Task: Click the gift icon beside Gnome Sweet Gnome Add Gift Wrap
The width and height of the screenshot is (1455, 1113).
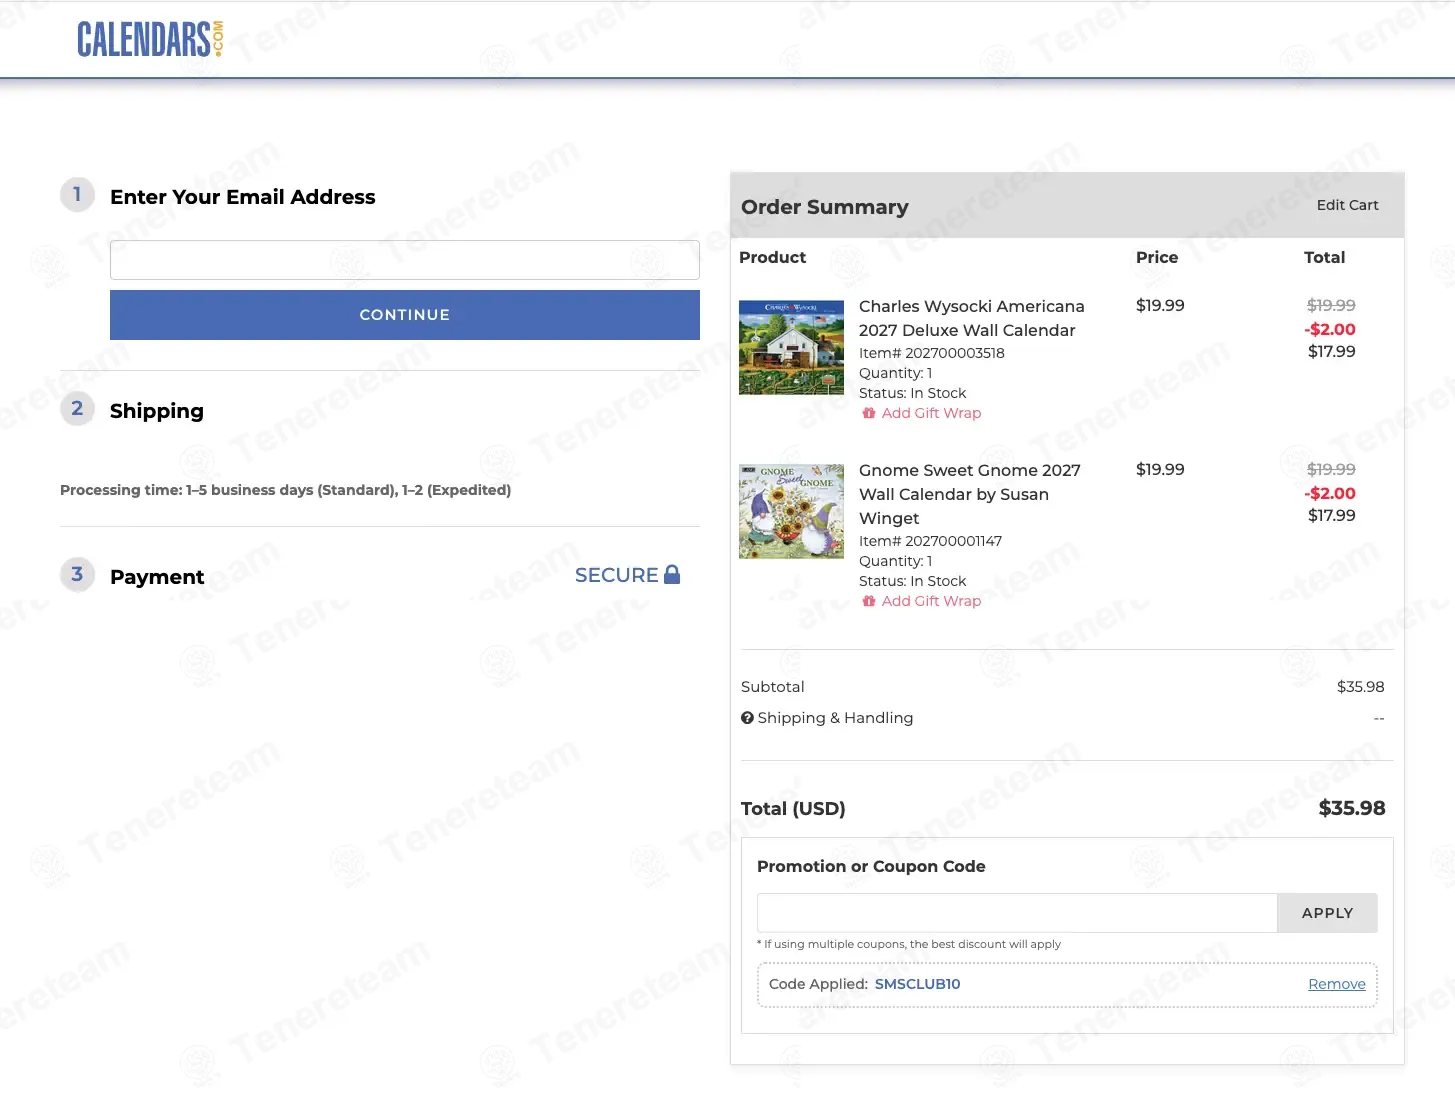Action: (869, 601)
